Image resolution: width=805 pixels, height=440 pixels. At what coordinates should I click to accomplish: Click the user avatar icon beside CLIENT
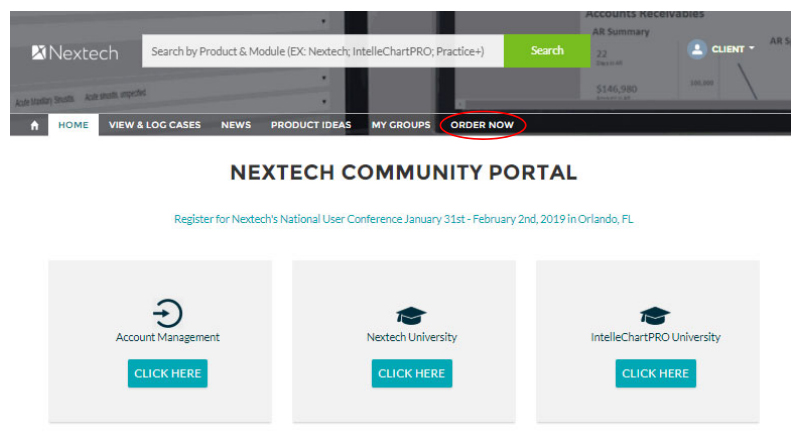pyautogui.click(x=697, y=49)
